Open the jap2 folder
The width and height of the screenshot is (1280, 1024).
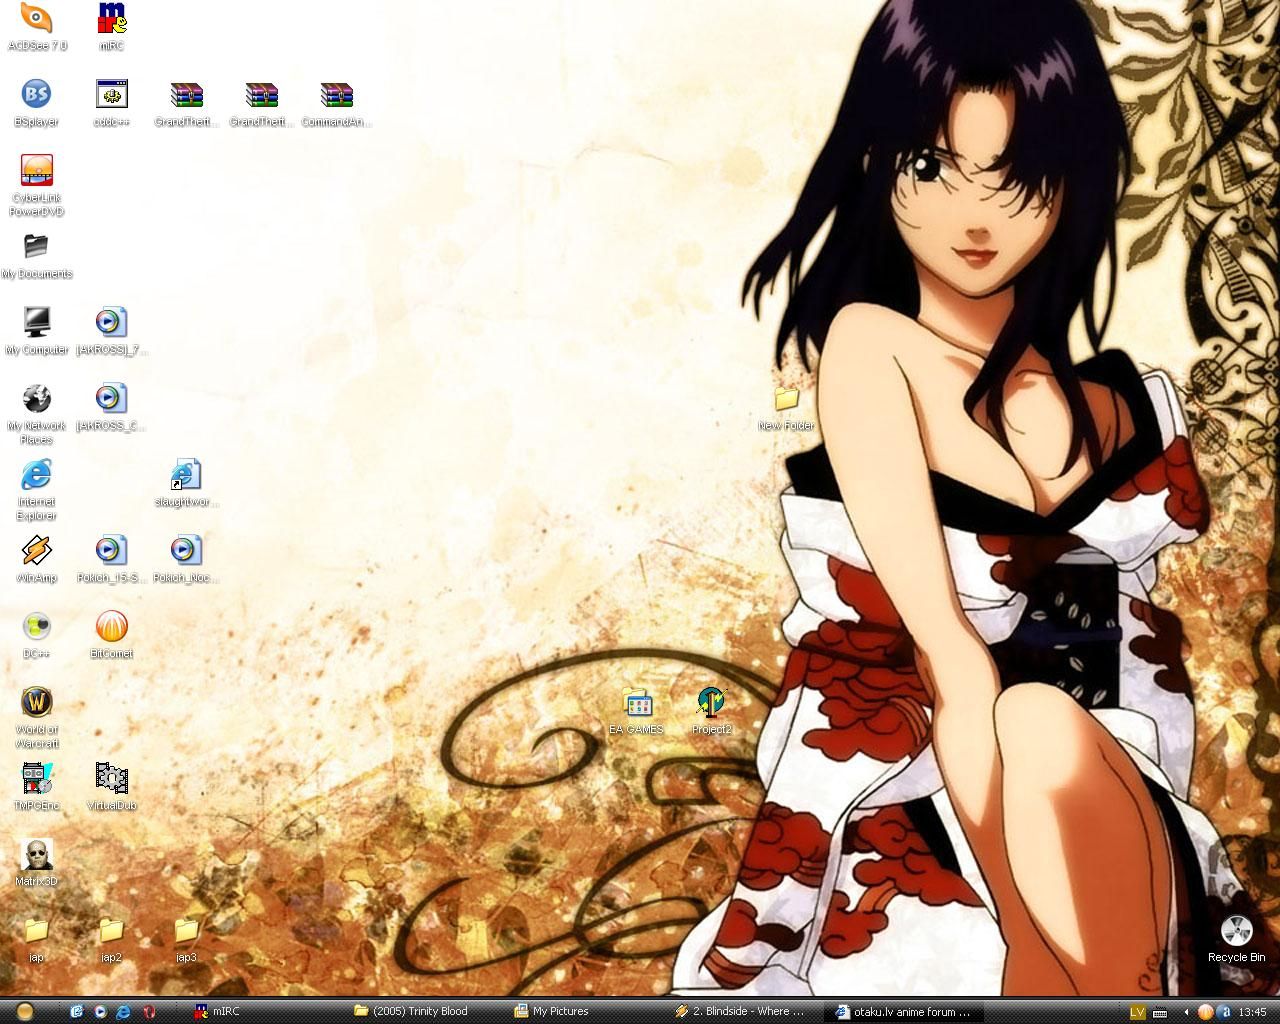(112, 939)
